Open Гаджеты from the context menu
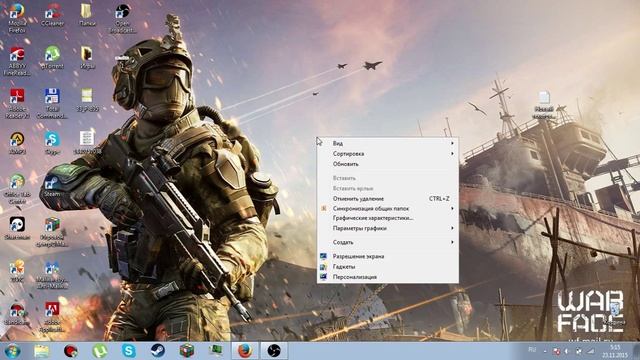The width and height of the screenshot is (640, 360). 387,267
